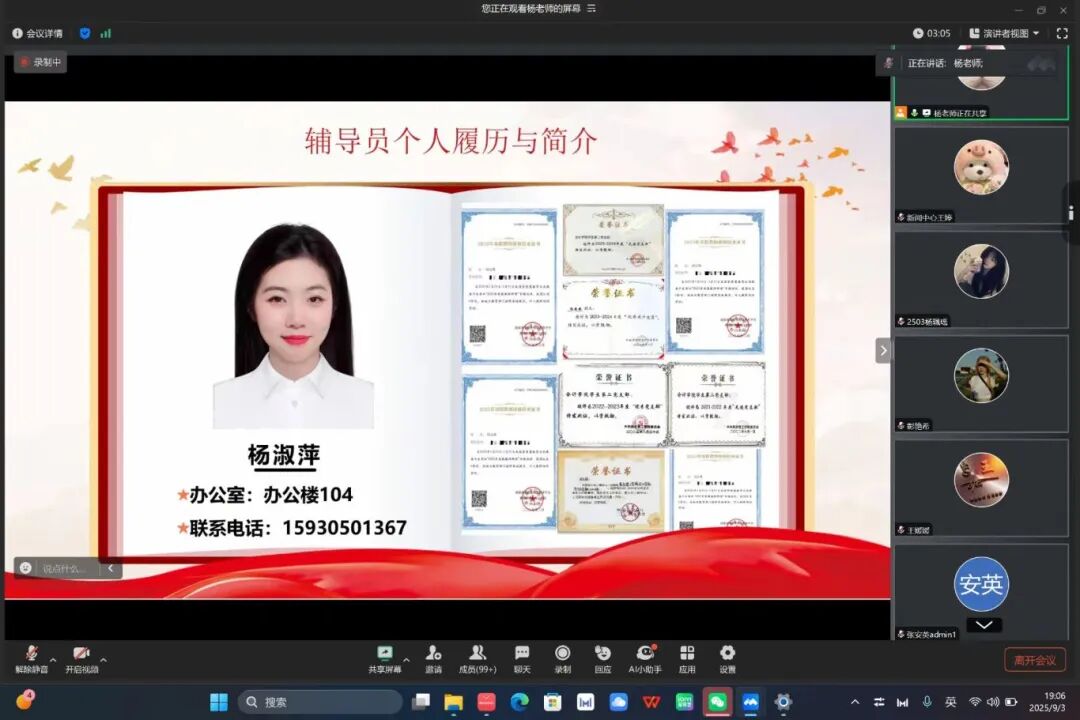Click the record (录制) button
The image size is (1080, 720).
click(x=563, y=659)
